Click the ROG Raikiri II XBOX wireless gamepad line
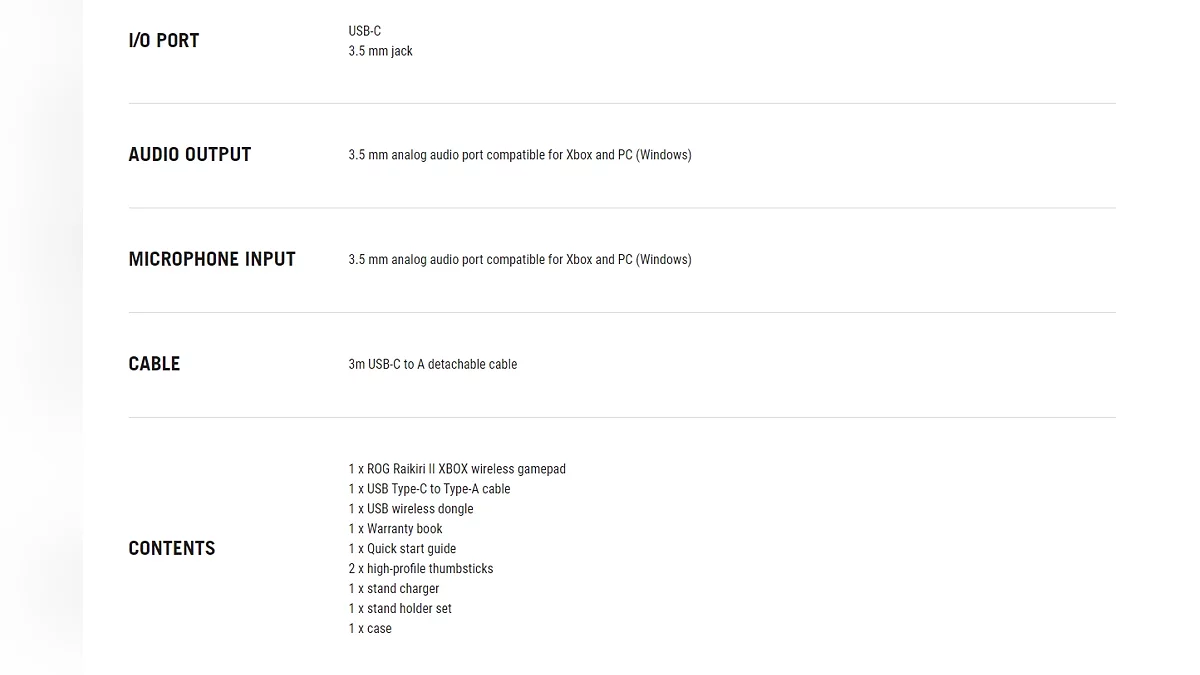Image resolution: width=1200 pixels, height=675 pixels. (x=457, y=469)
